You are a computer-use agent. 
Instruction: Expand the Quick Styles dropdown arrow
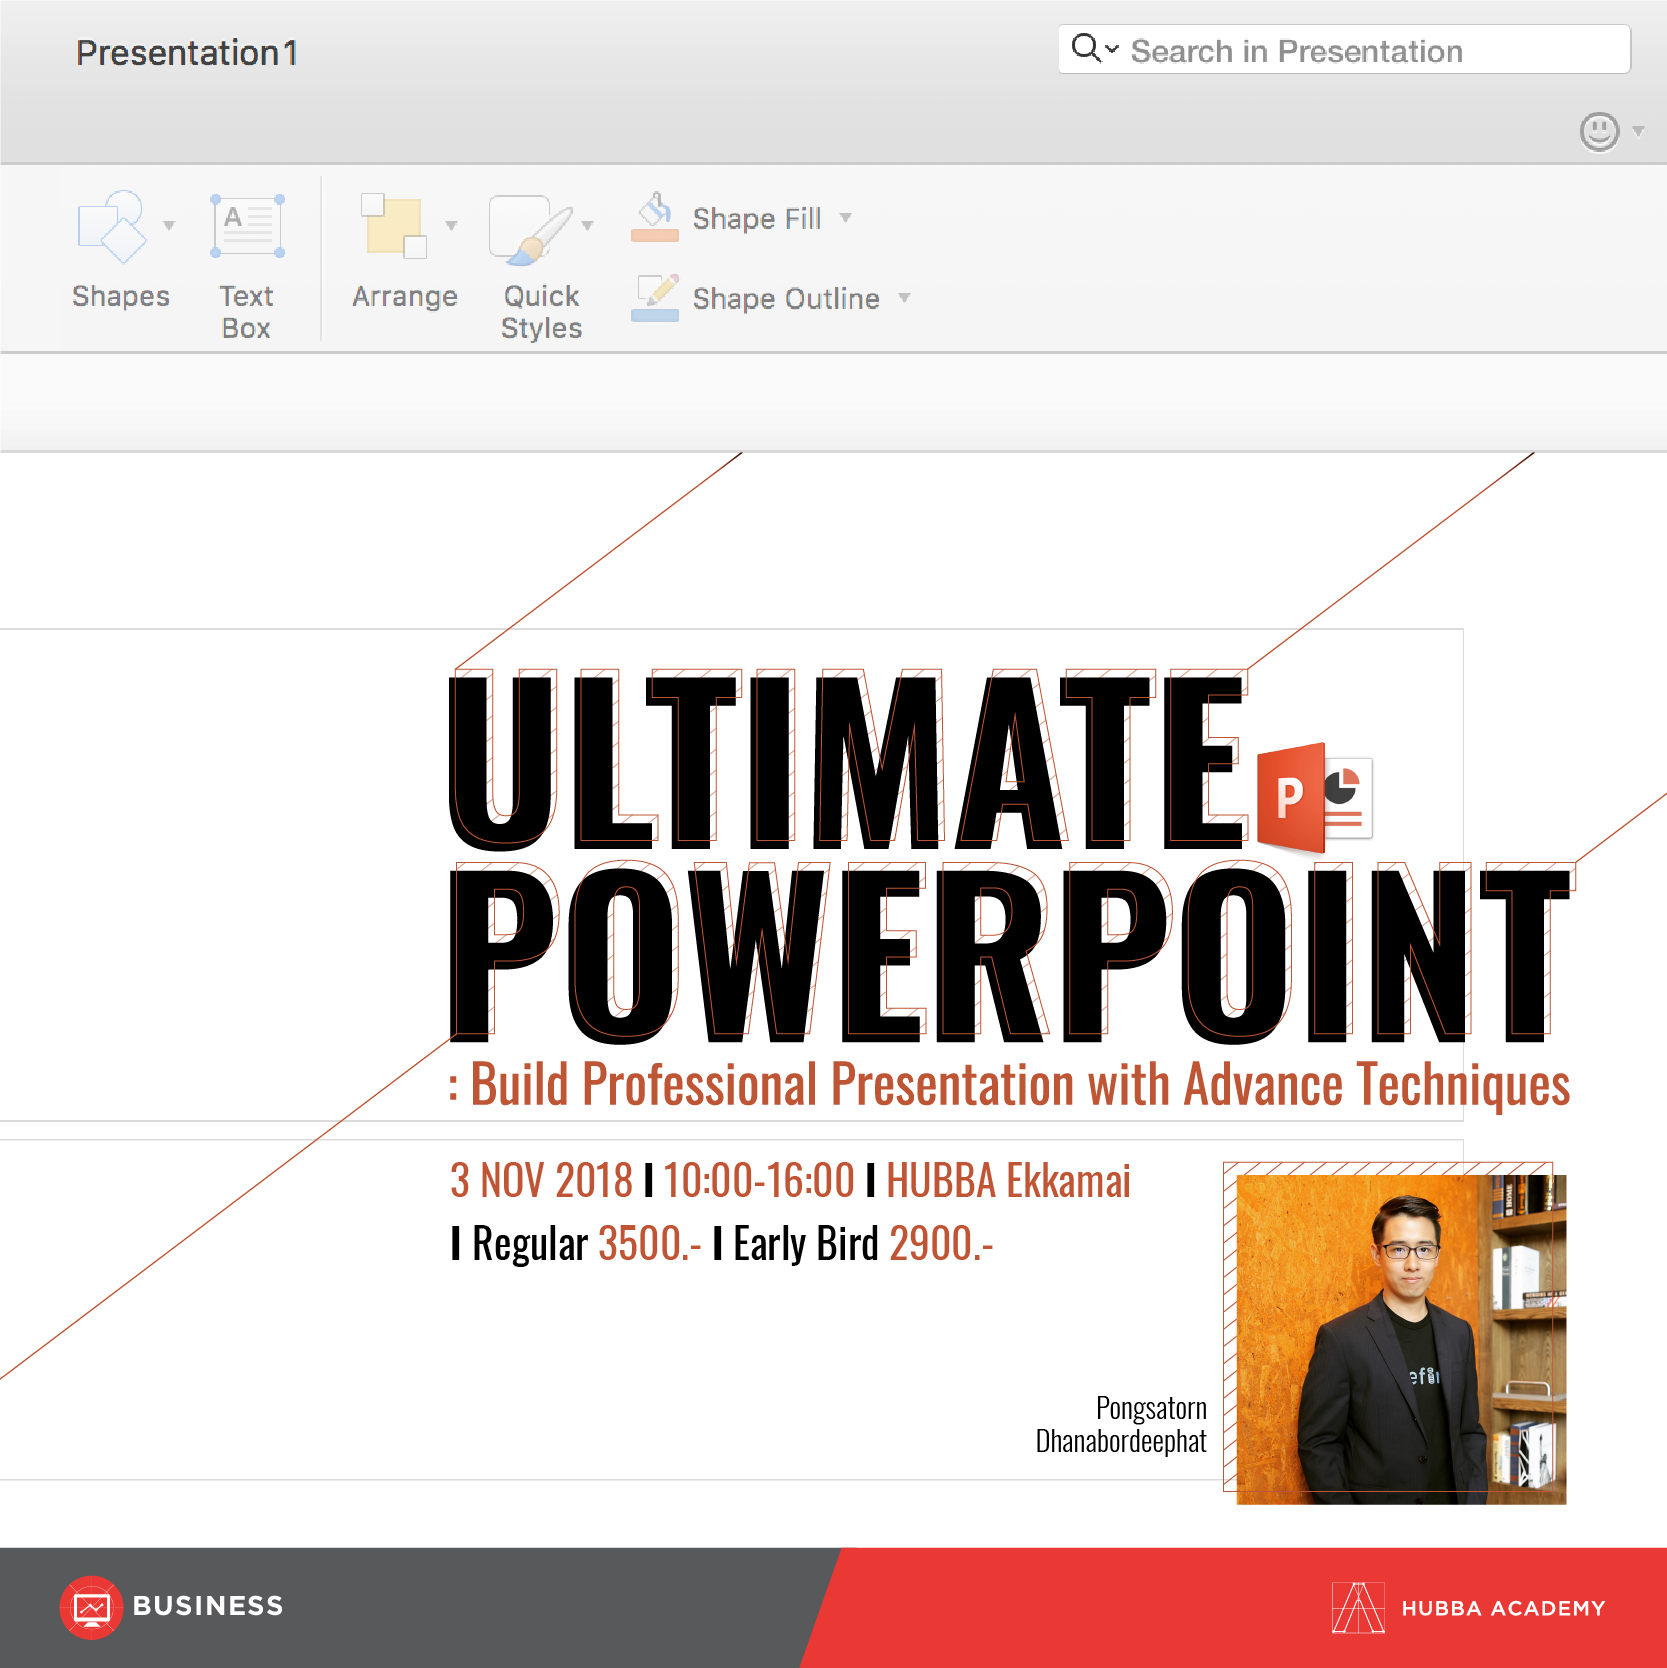588,225
